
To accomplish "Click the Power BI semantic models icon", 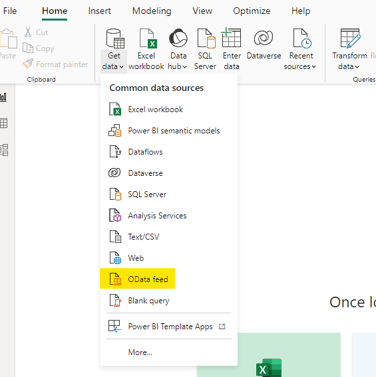I will (x=115, y=131).
